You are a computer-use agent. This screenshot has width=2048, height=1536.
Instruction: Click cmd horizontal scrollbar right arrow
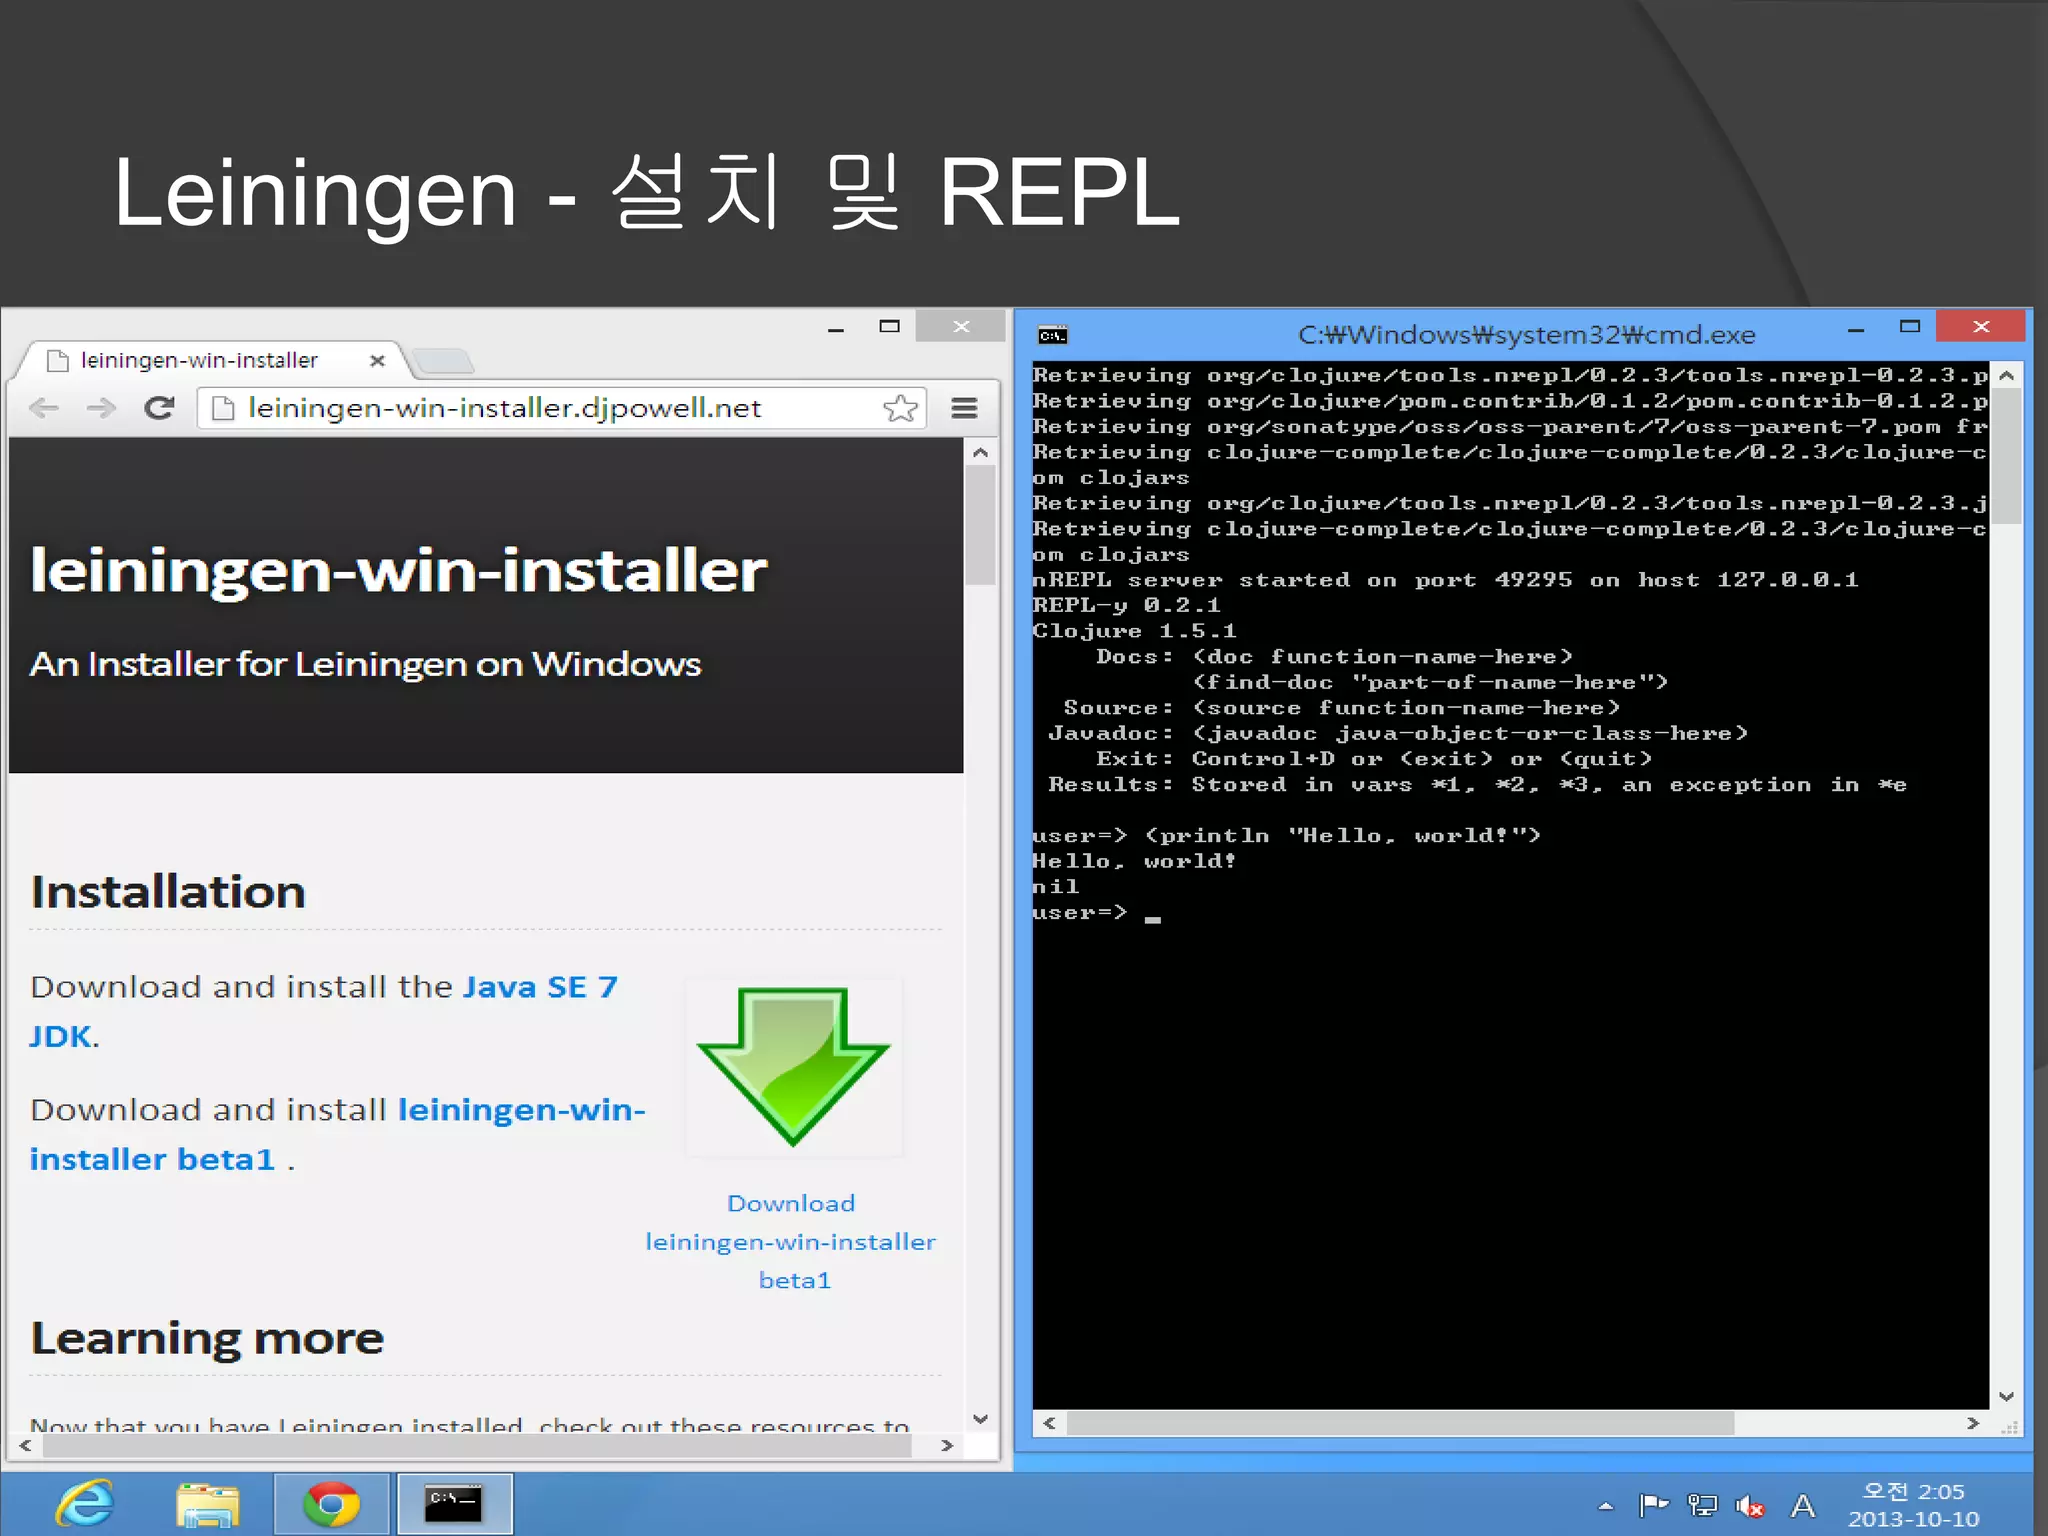(1972, 1423)
